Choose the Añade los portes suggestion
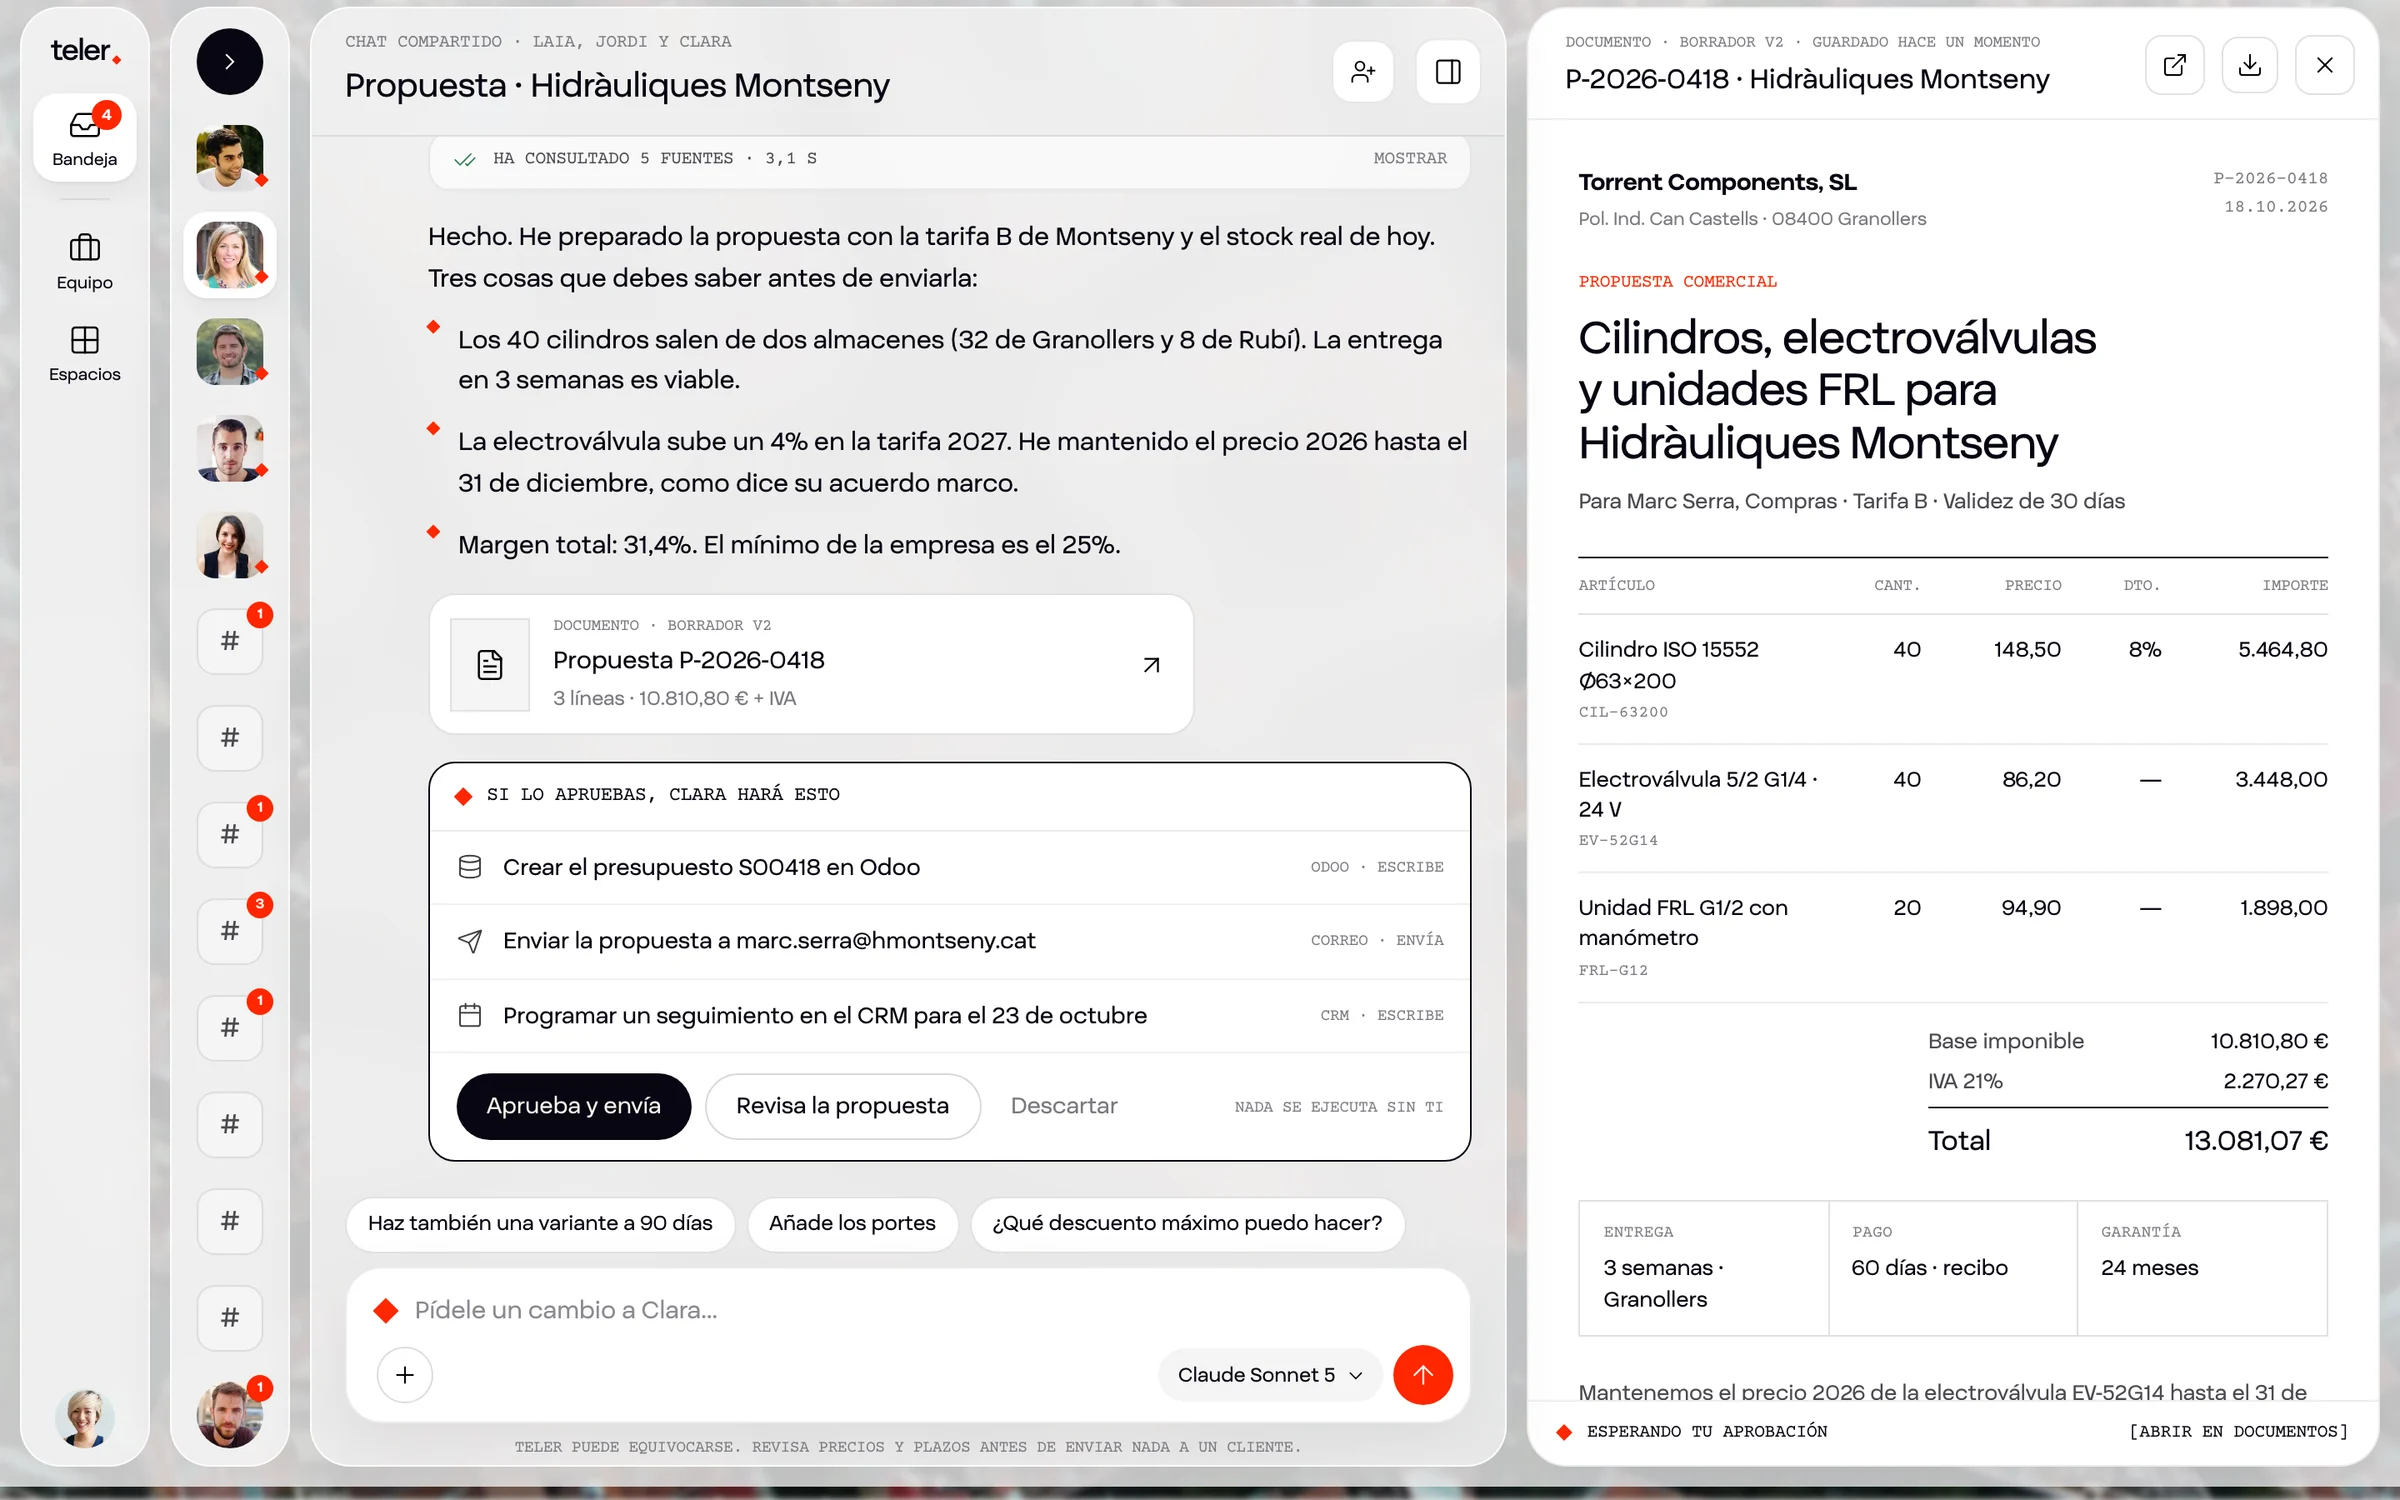The image size is (2400, 1500). pyautogui.click(x=853, y=1224)
